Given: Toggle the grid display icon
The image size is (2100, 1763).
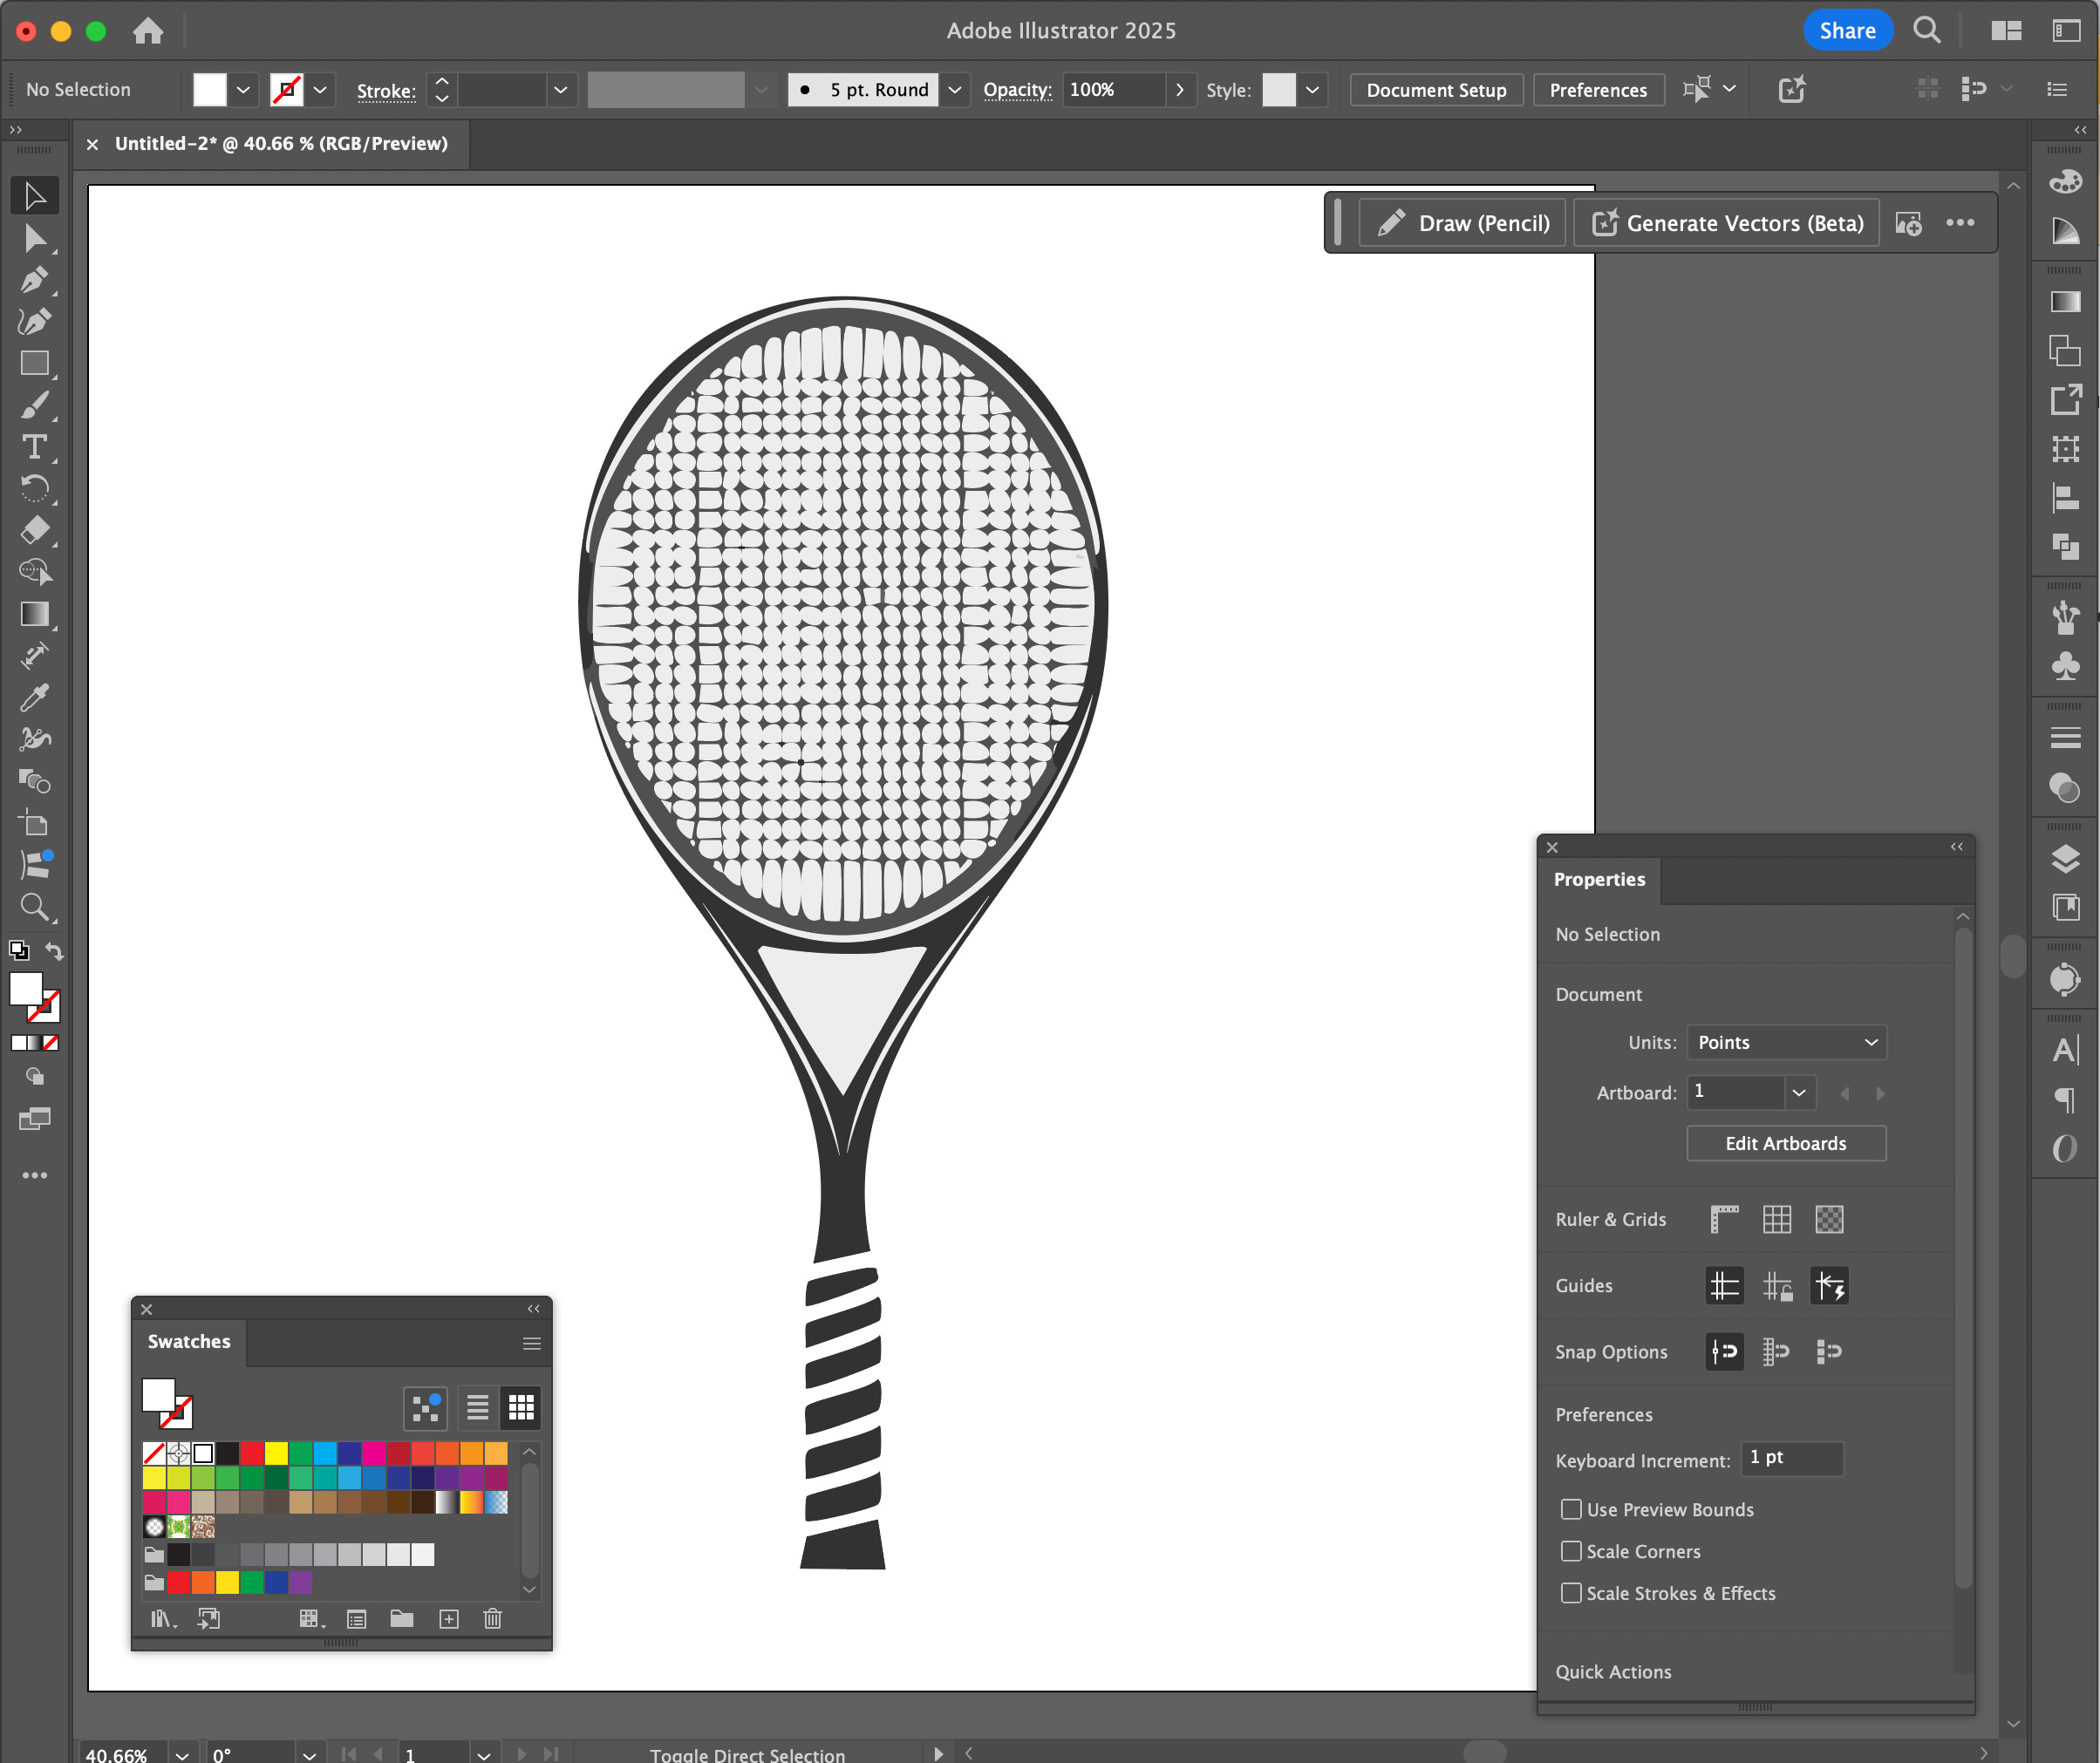Looking at the screenshot, I should (1777, 1219).
